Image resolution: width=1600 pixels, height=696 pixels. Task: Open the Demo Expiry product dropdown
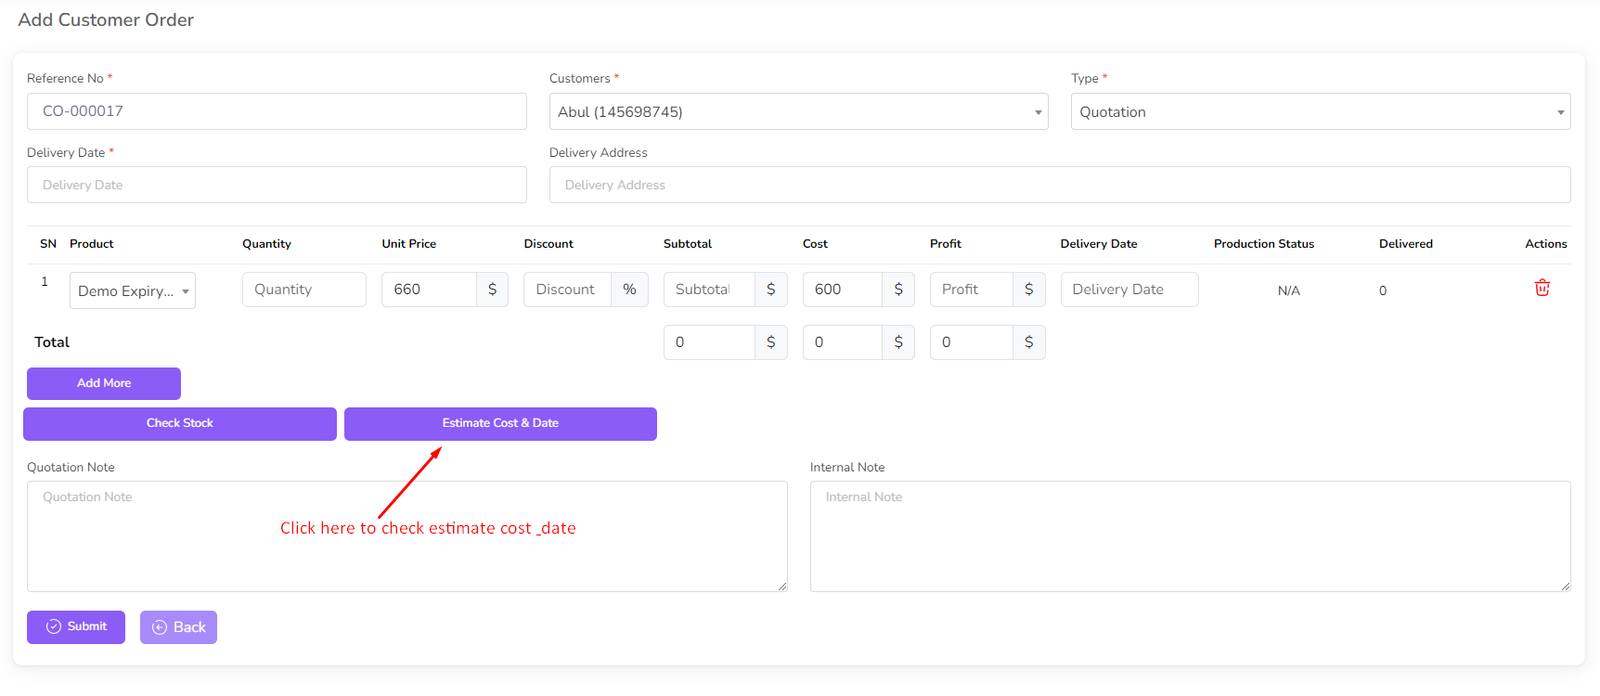click(132, 291)
